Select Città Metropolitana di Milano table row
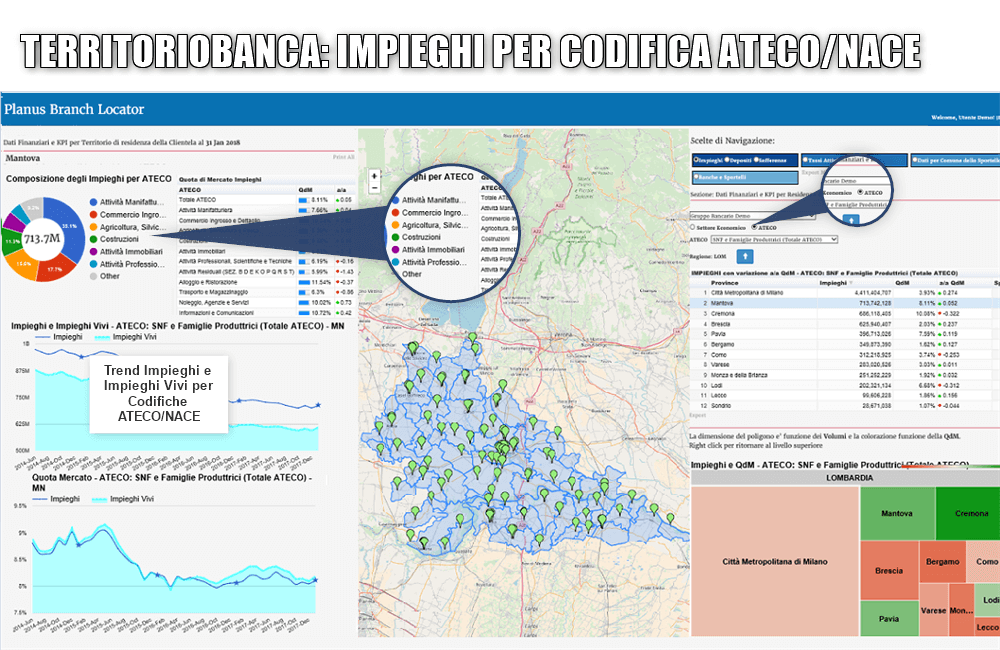Viewport: 1000px width, 650px height. tap(844, 293)
